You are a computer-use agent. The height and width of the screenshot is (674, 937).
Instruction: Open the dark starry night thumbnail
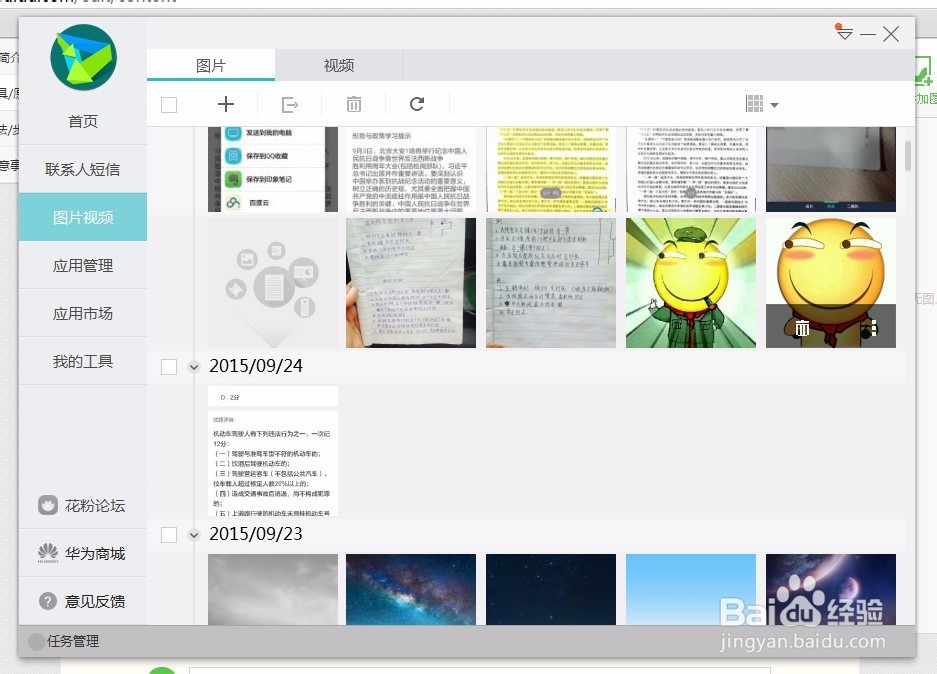(x=551, y=590)
